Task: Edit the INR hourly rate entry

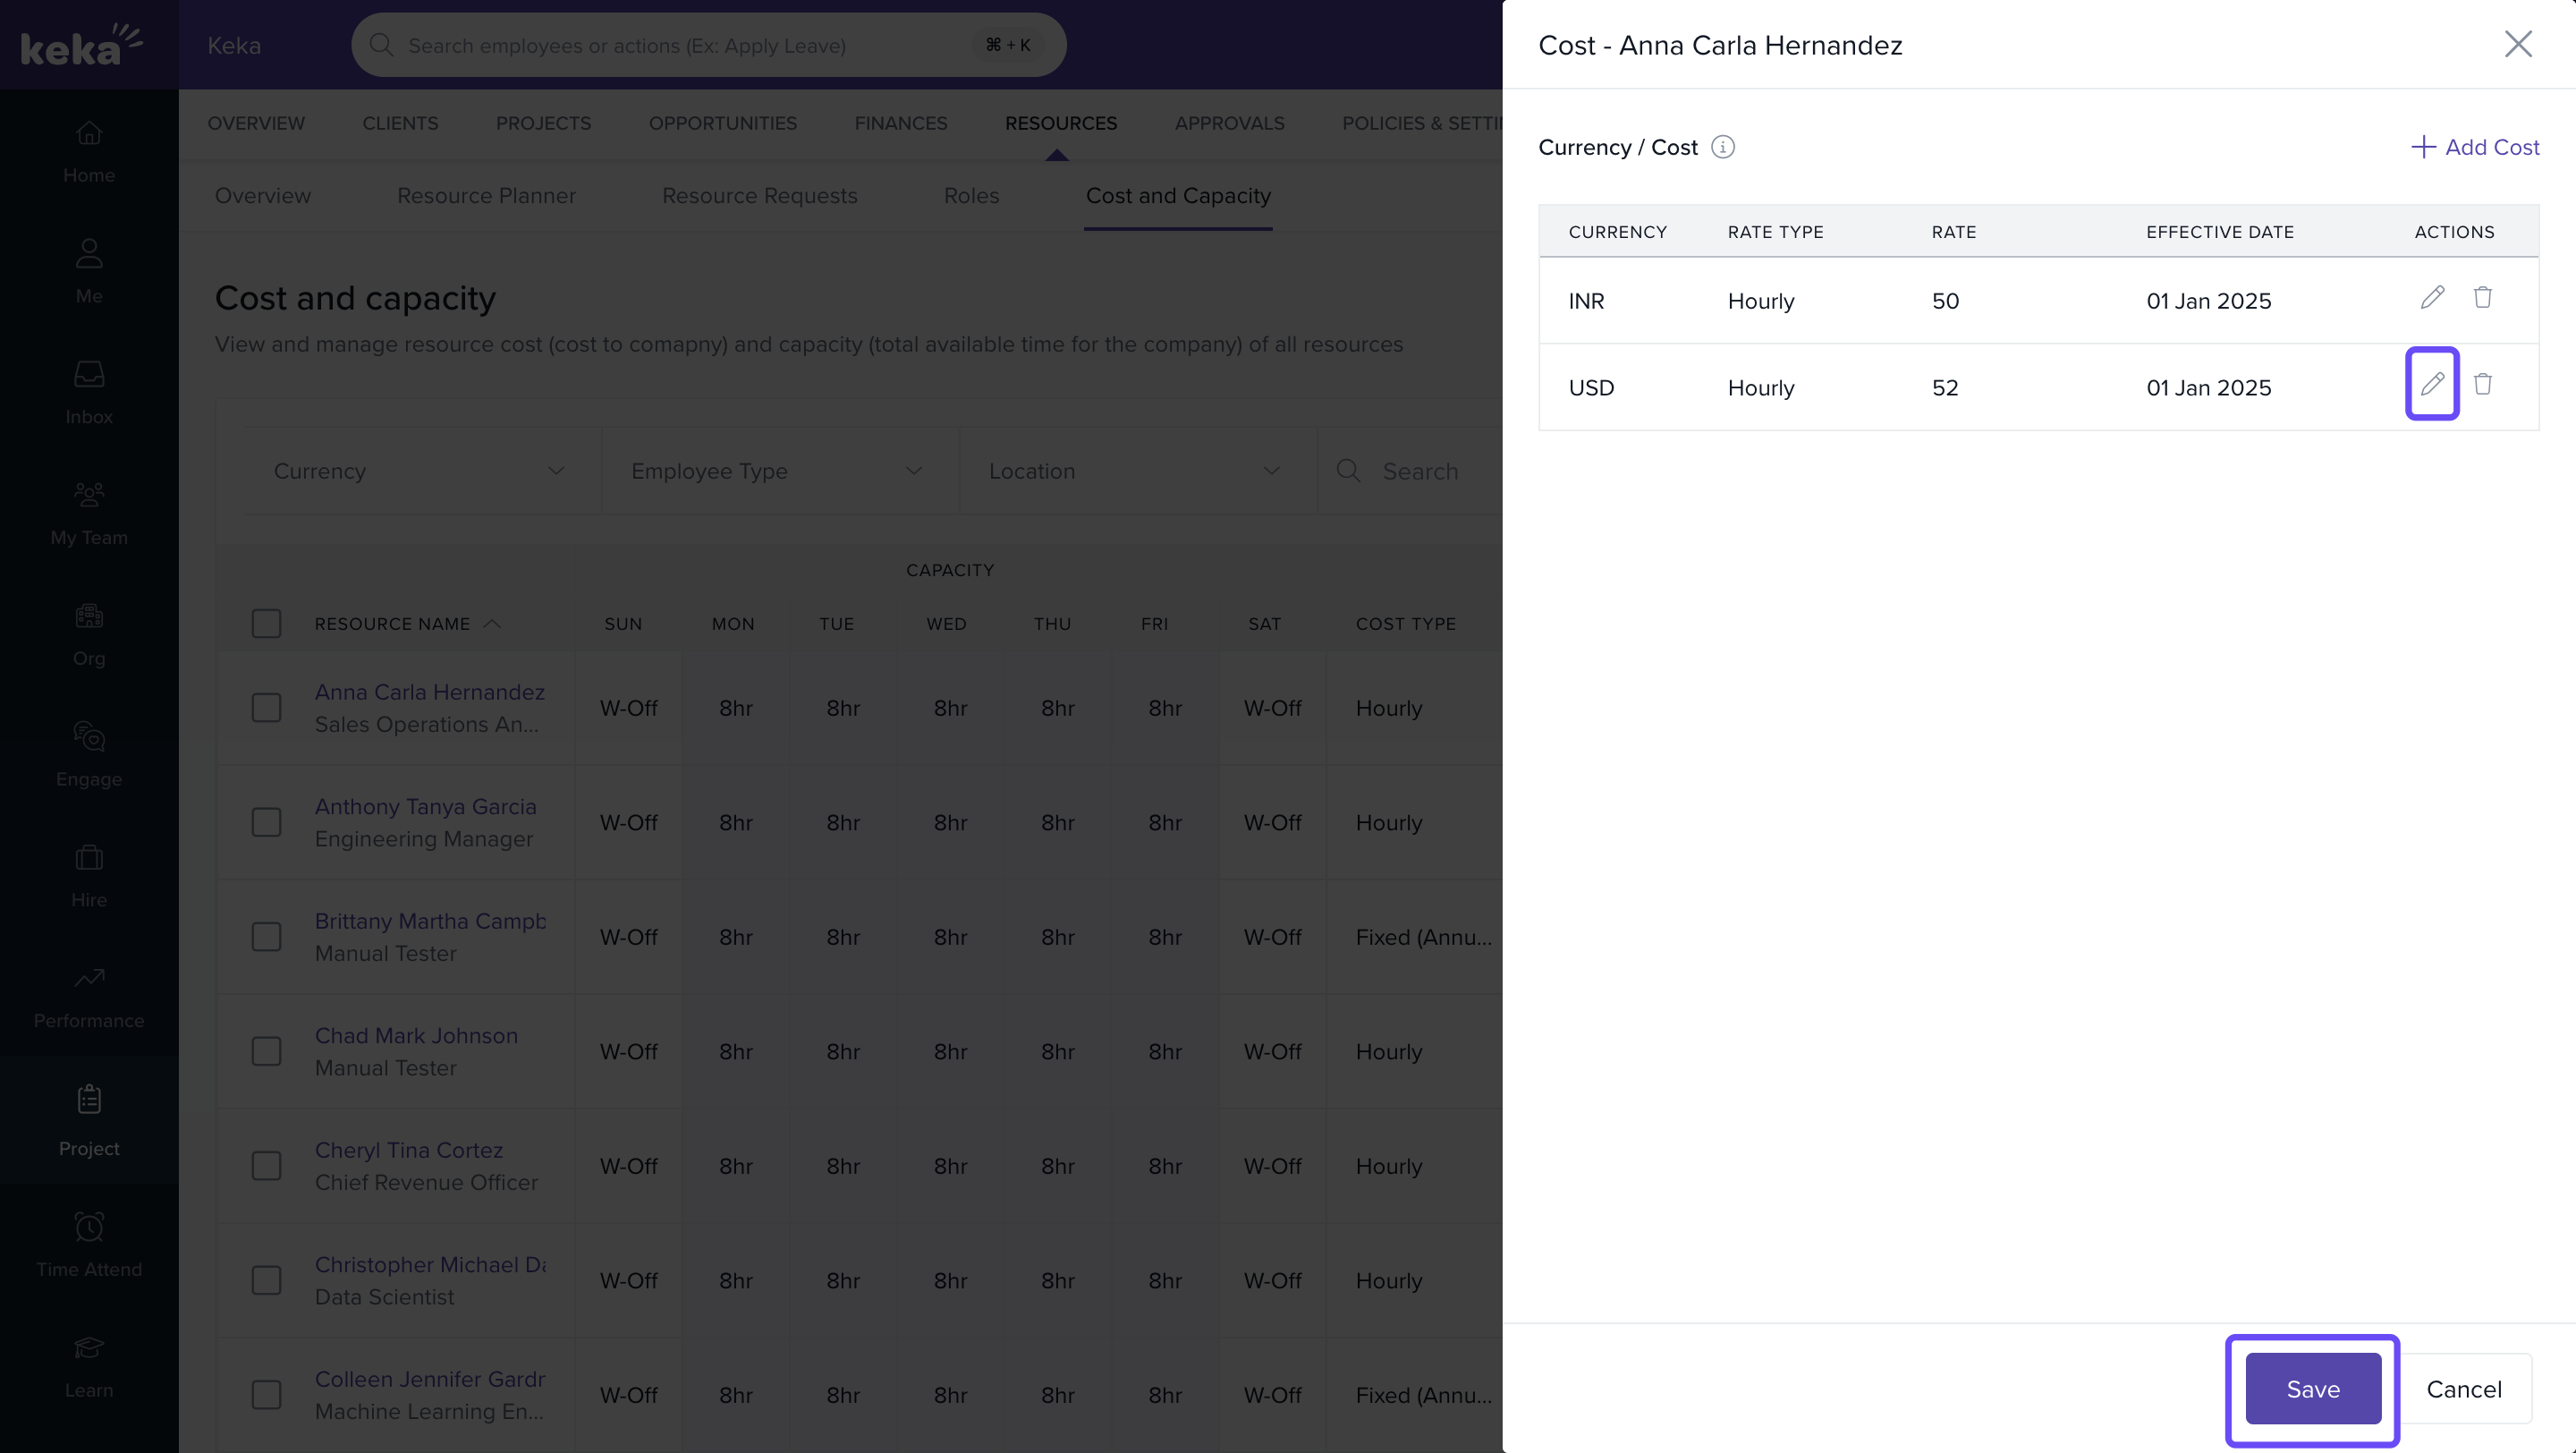Action: [2431, 298]
